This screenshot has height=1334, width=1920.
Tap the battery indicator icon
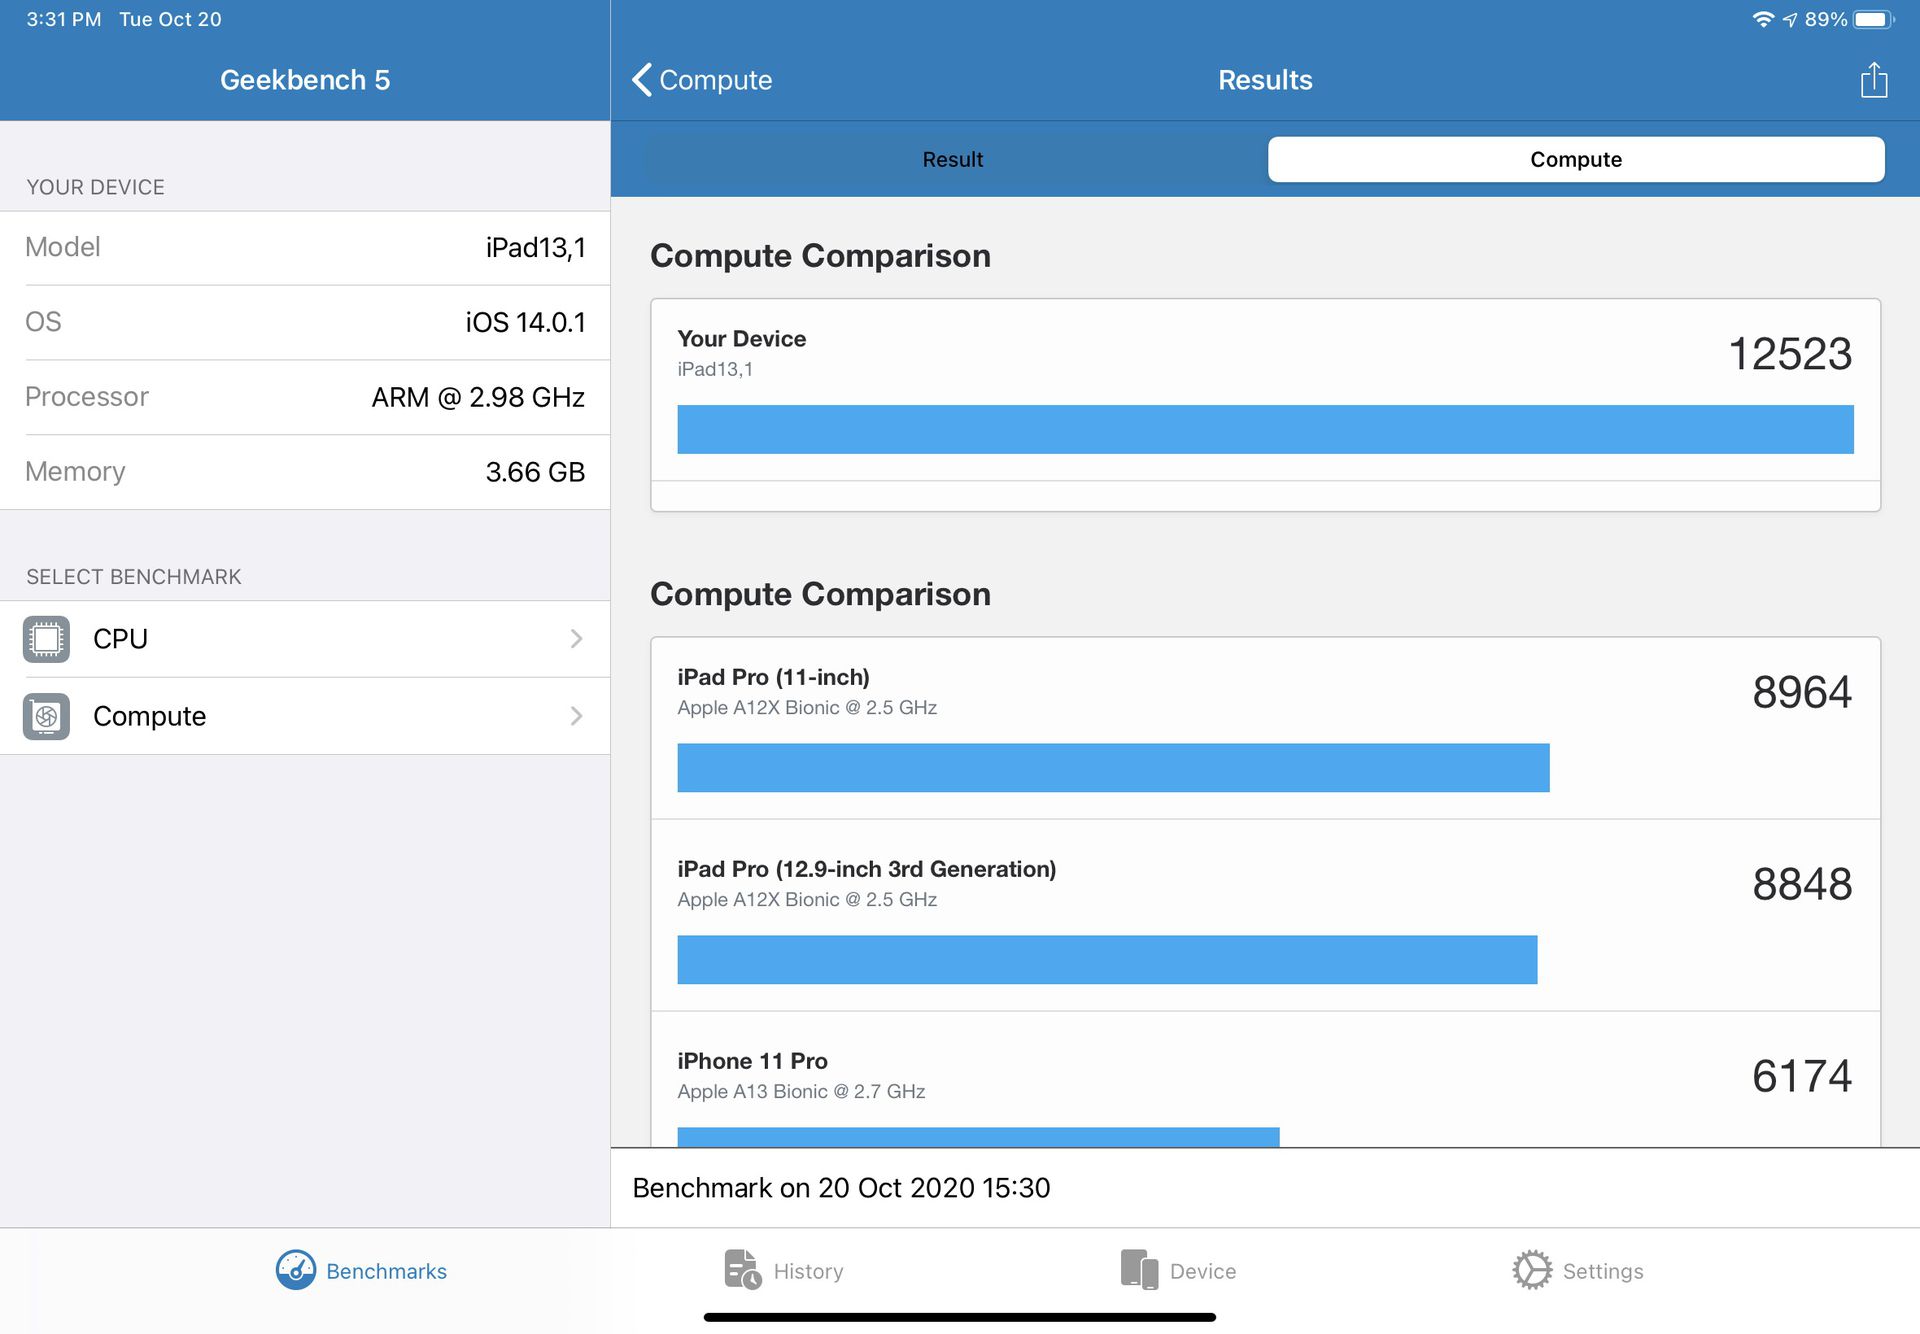[x=1874, y=19]
